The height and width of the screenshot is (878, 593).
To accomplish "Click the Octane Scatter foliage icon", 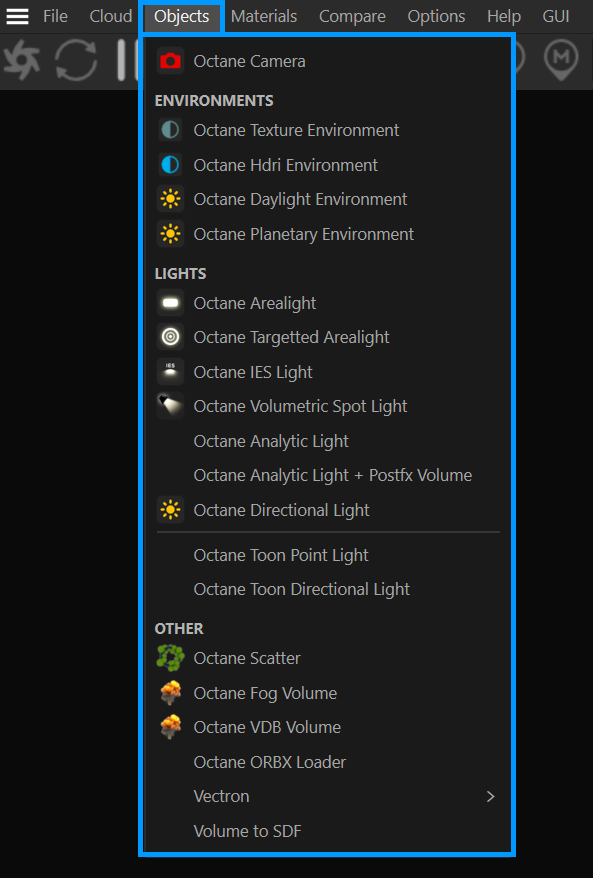I will 170,658.
